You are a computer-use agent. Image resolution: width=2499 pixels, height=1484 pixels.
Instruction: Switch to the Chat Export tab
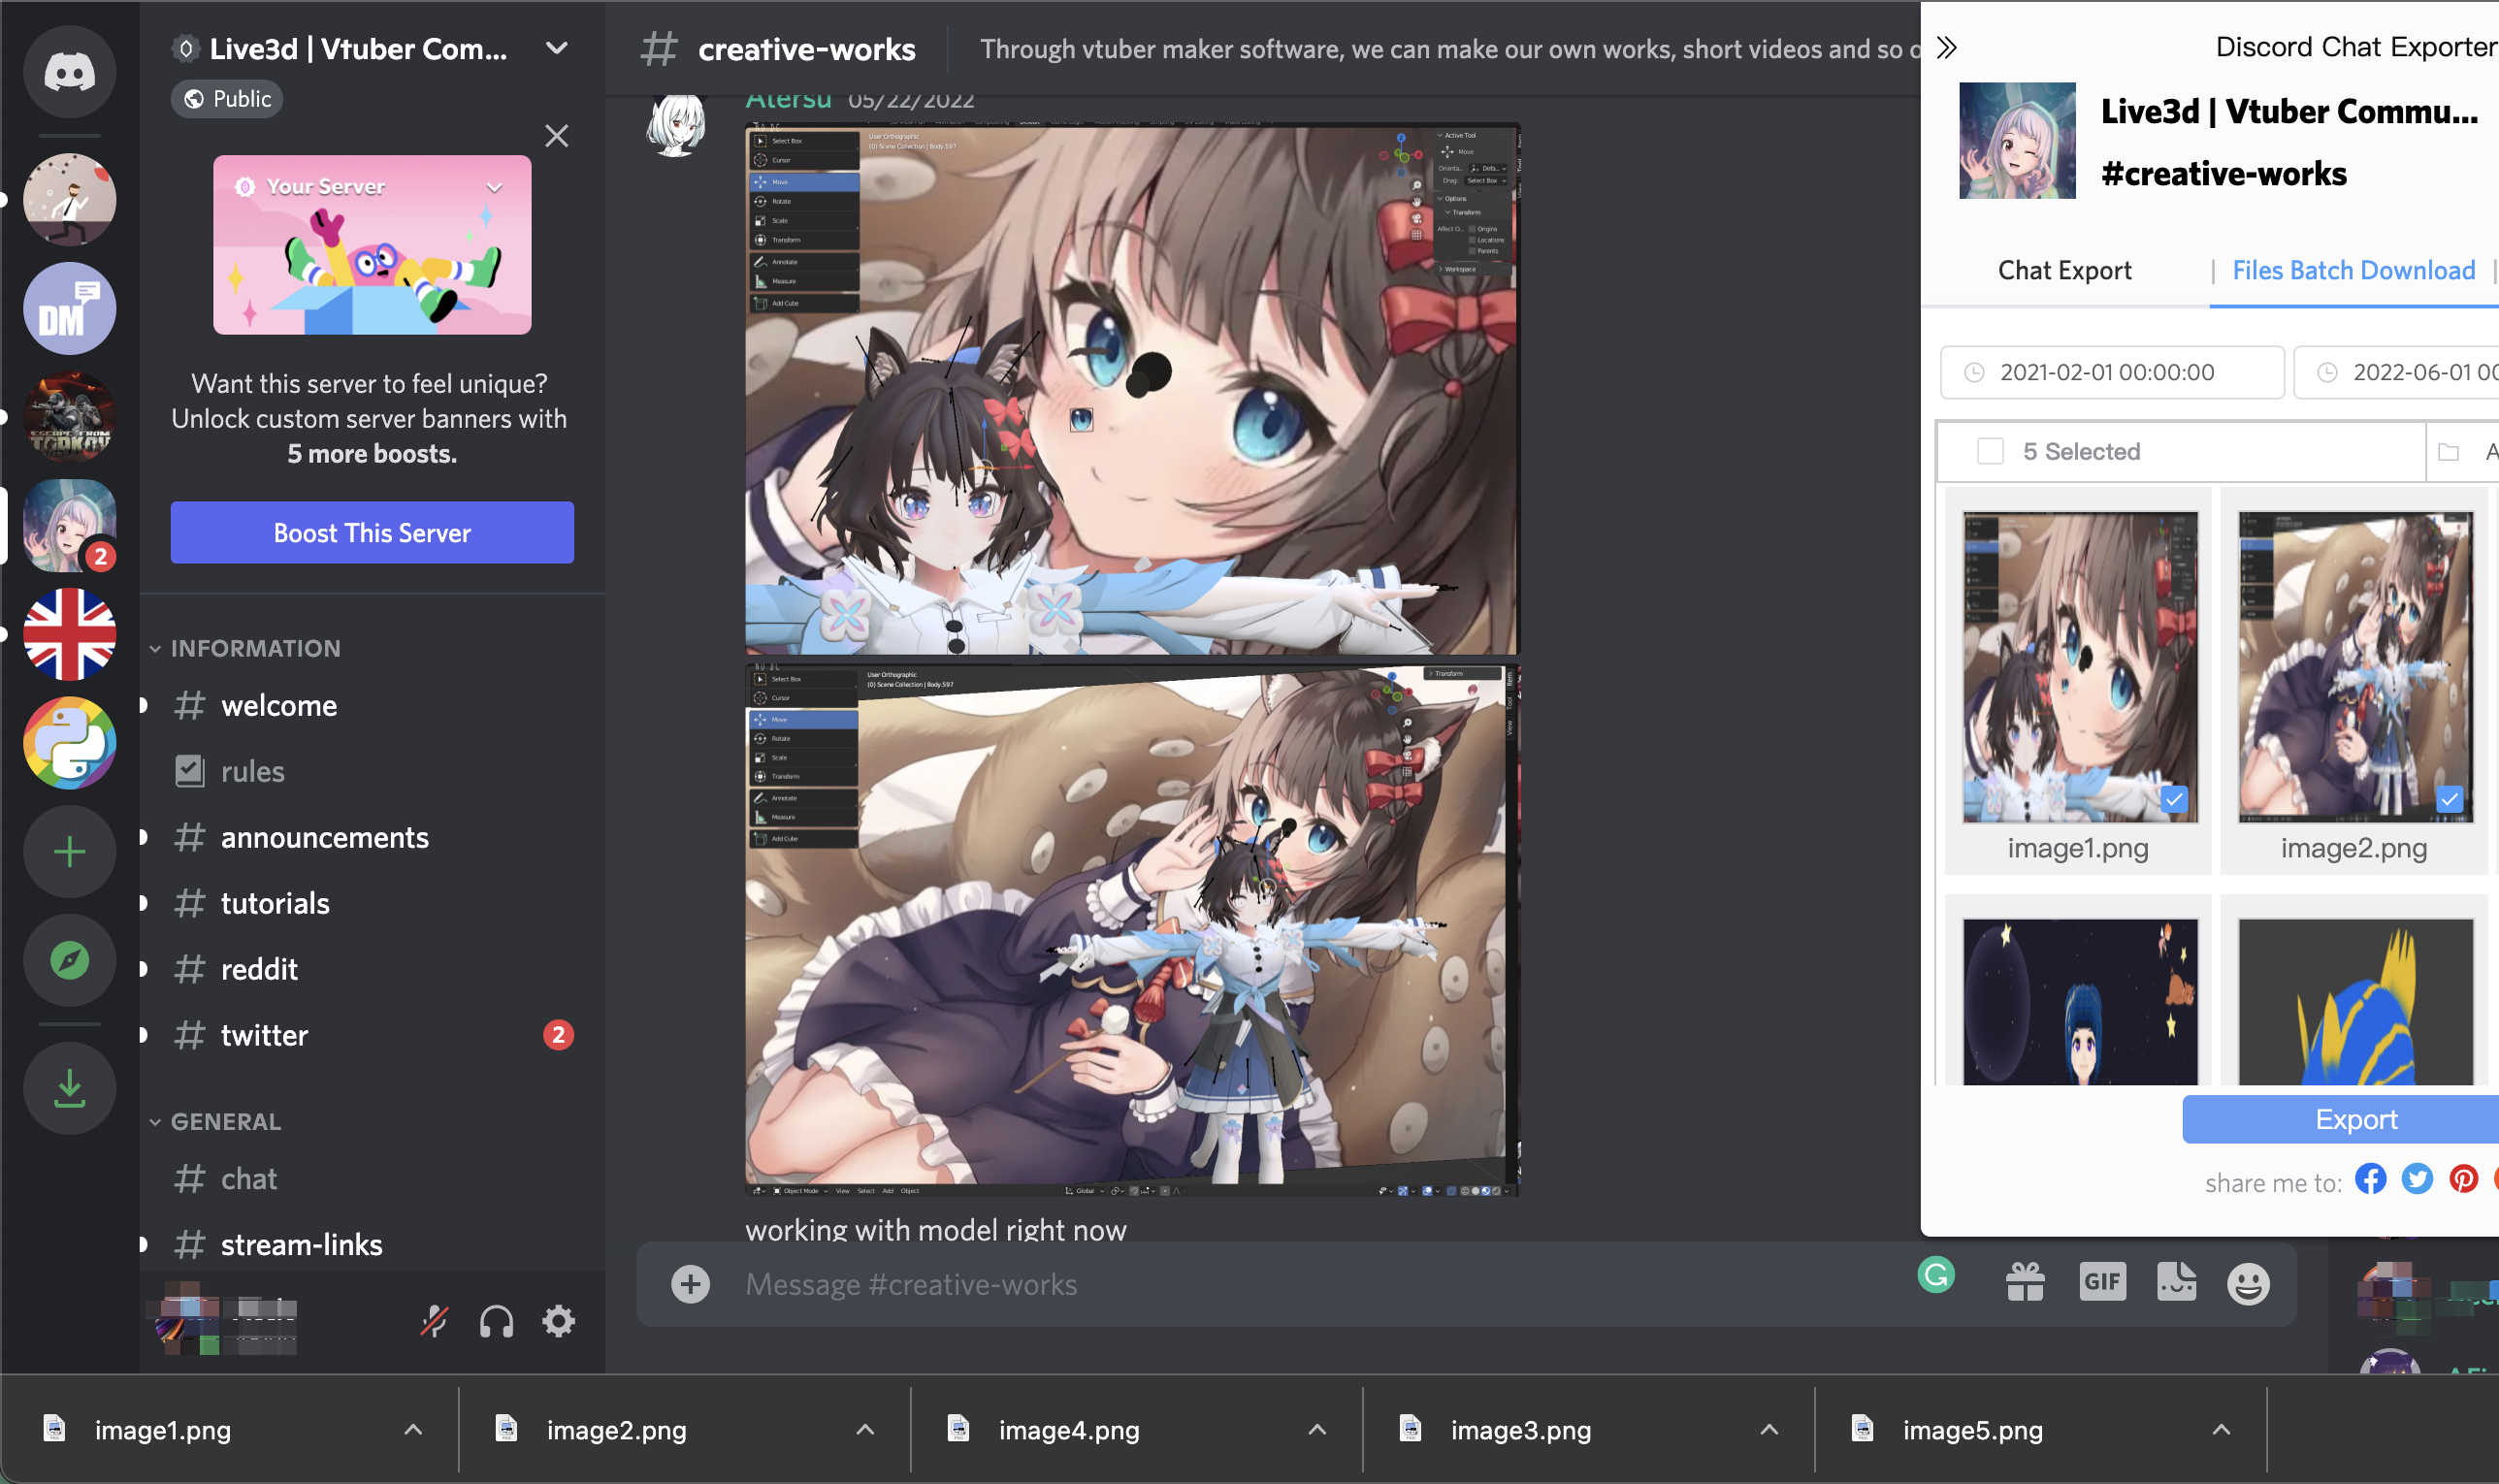(x=2066, y=271)
